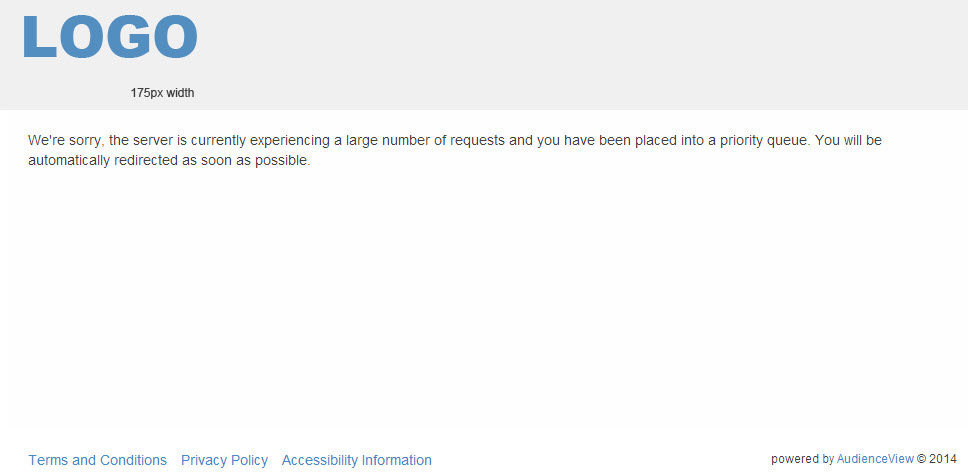Image resolution: width=968 pixels, height=474 pixels.
Task: Click the "We're sorry" opening words
Action: click(66, 140)
